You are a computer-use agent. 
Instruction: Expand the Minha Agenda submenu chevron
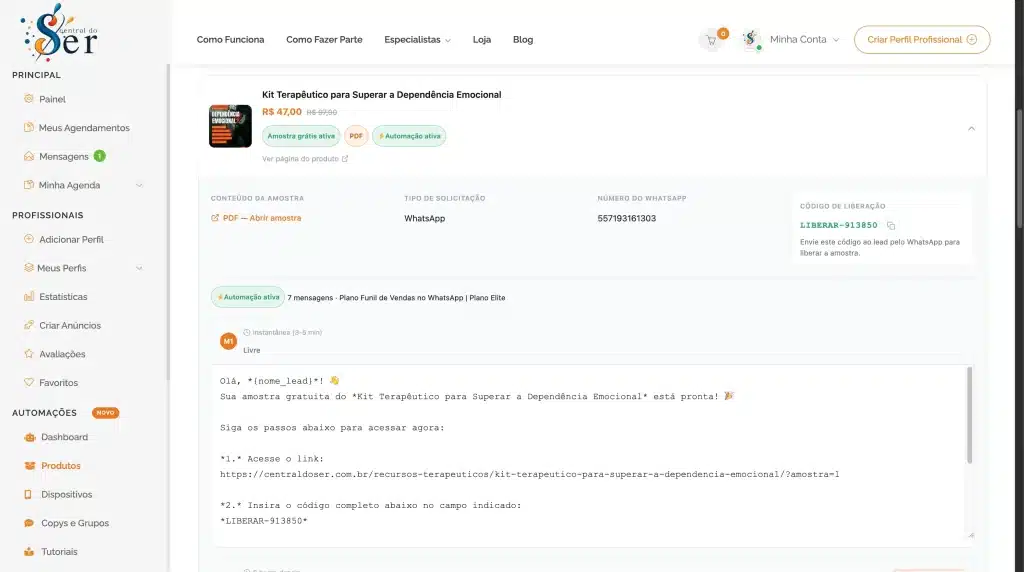pyautogui.click(x=139, y=185)
